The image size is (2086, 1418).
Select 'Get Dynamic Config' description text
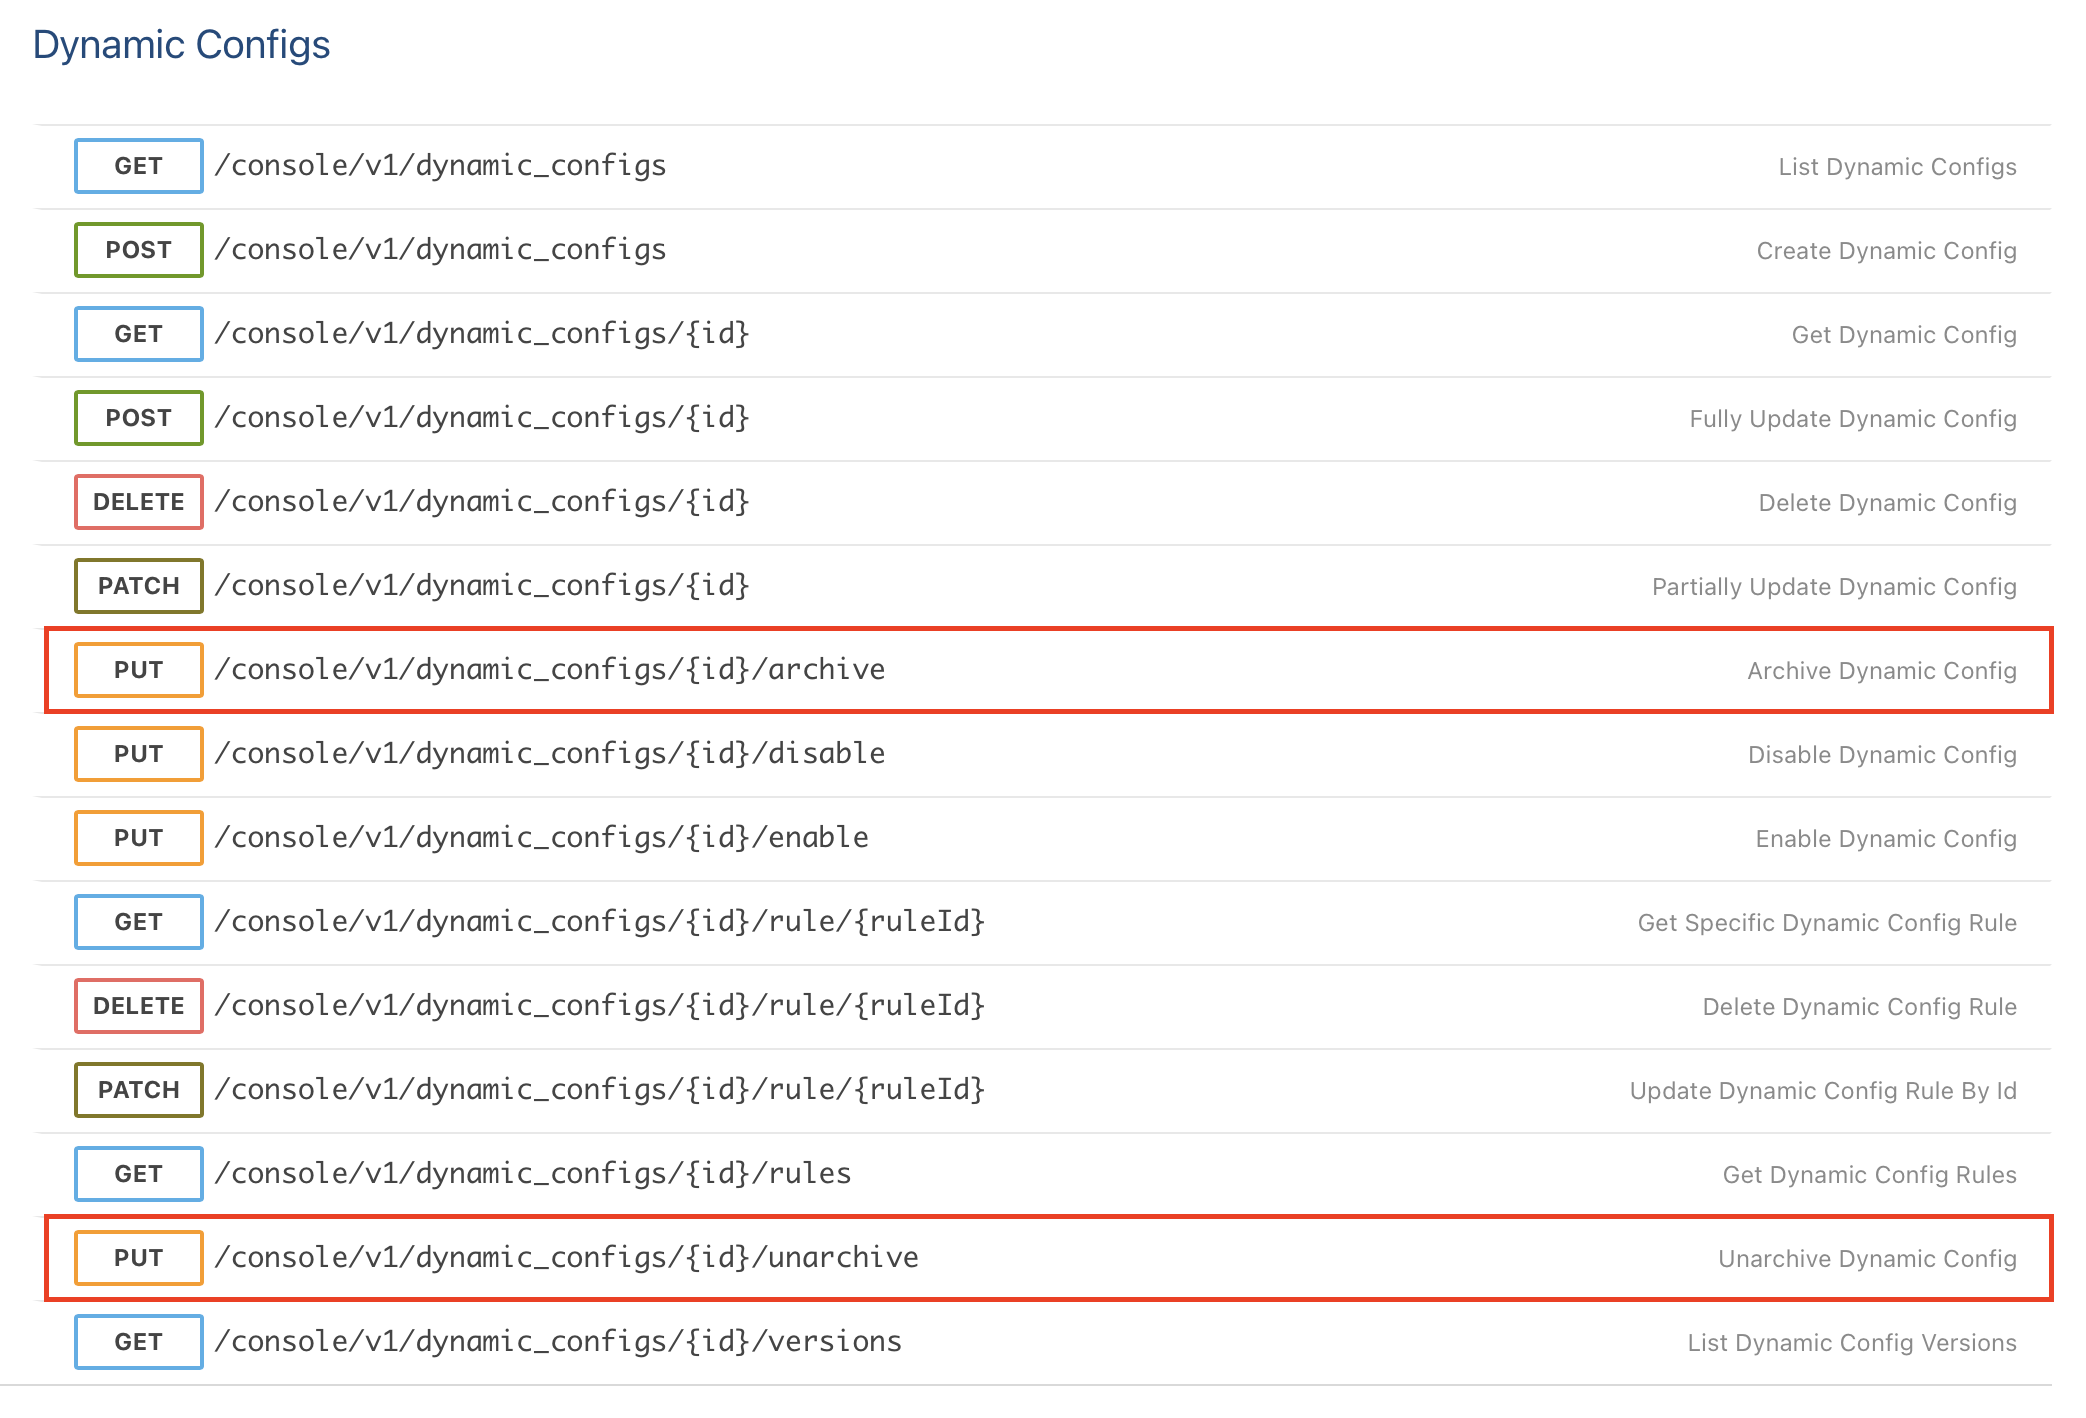[x=1904, y=335]
